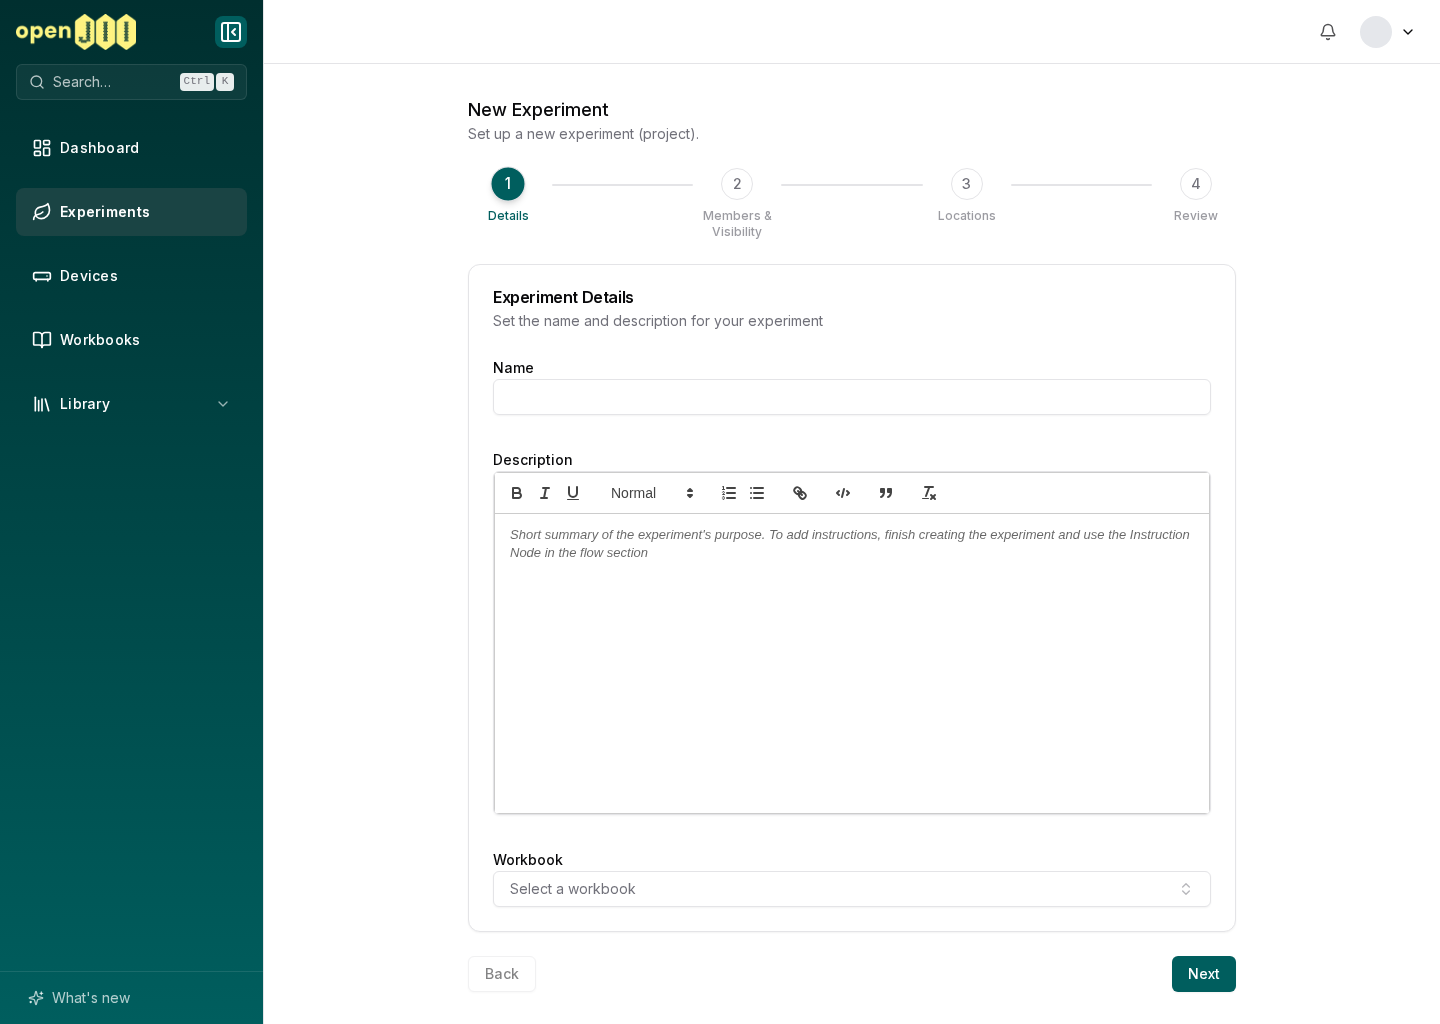Insert a blockquote
Image resolution: width=1440 pixels, height=1024 pixels.
(x=886, y=493)
